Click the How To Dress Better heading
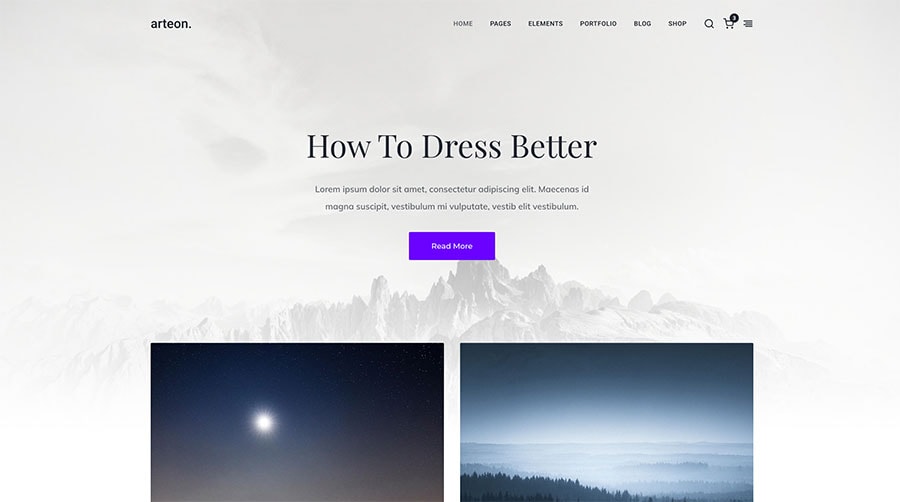Viewport: 900px width, 502px height. 452,146
